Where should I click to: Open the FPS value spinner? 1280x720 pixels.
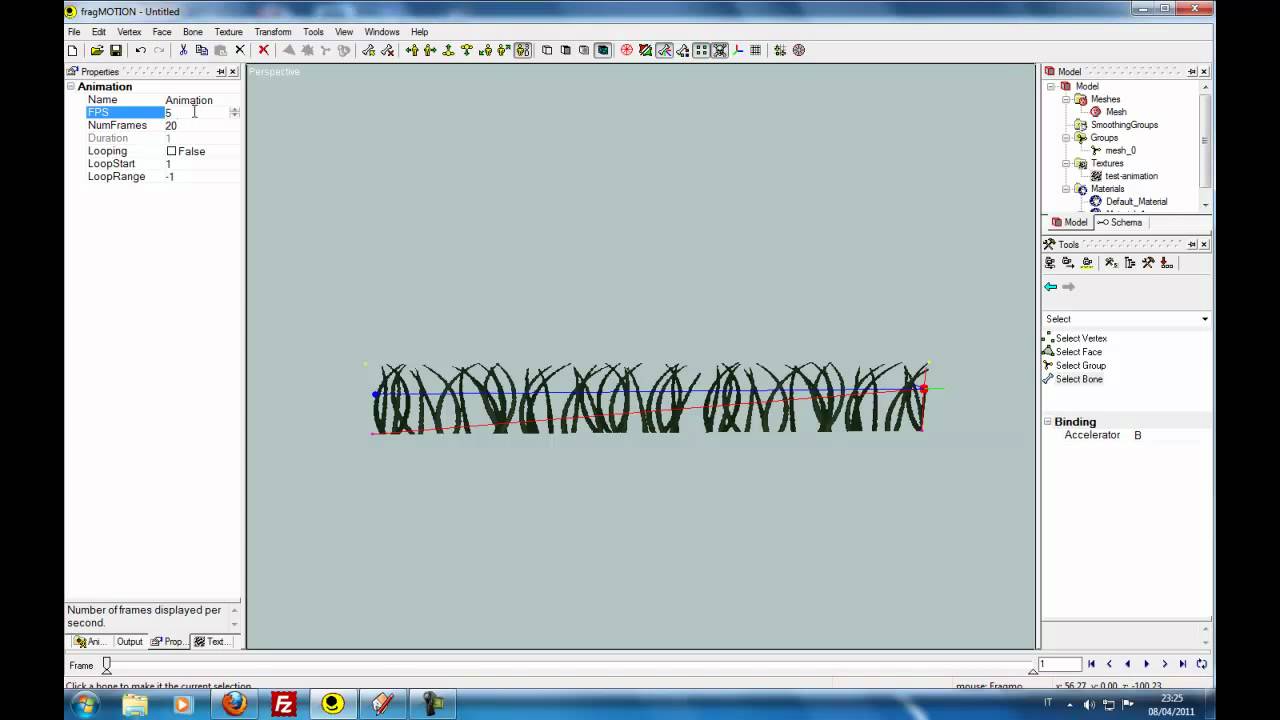(234, 113)
